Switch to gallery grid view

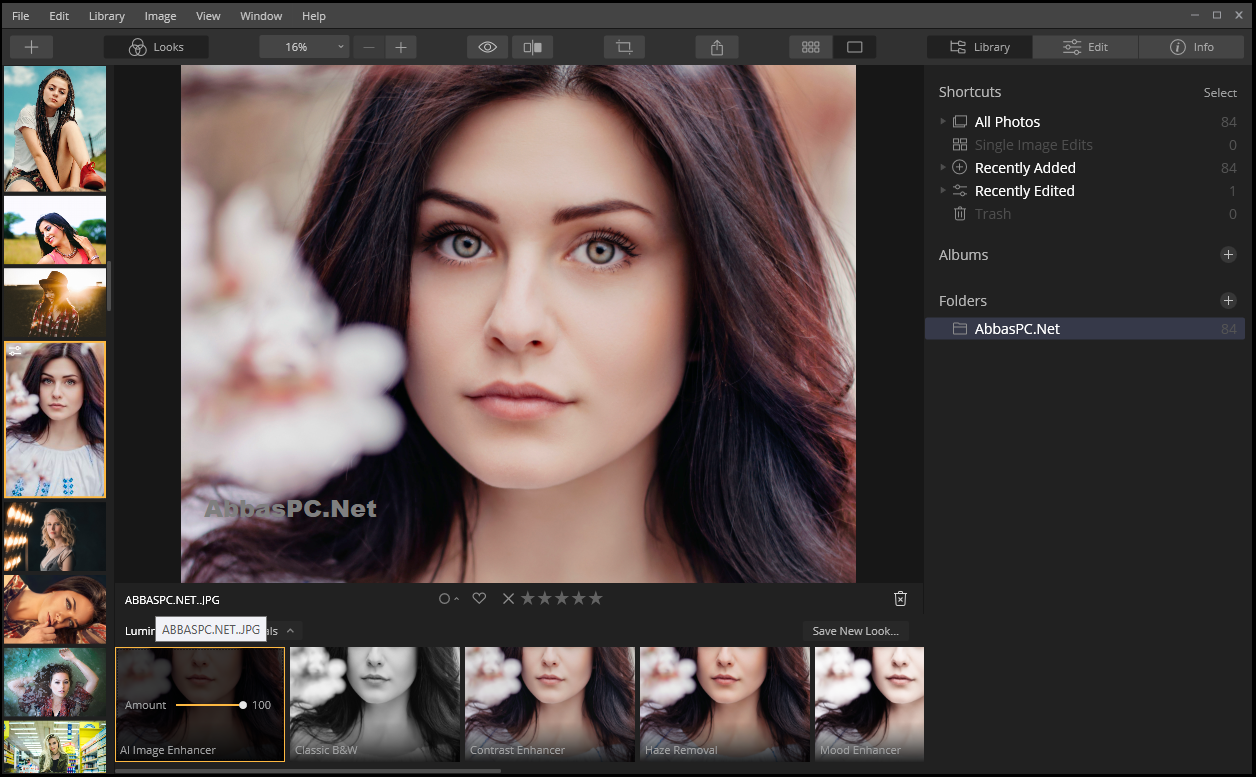tap(811, 47)
